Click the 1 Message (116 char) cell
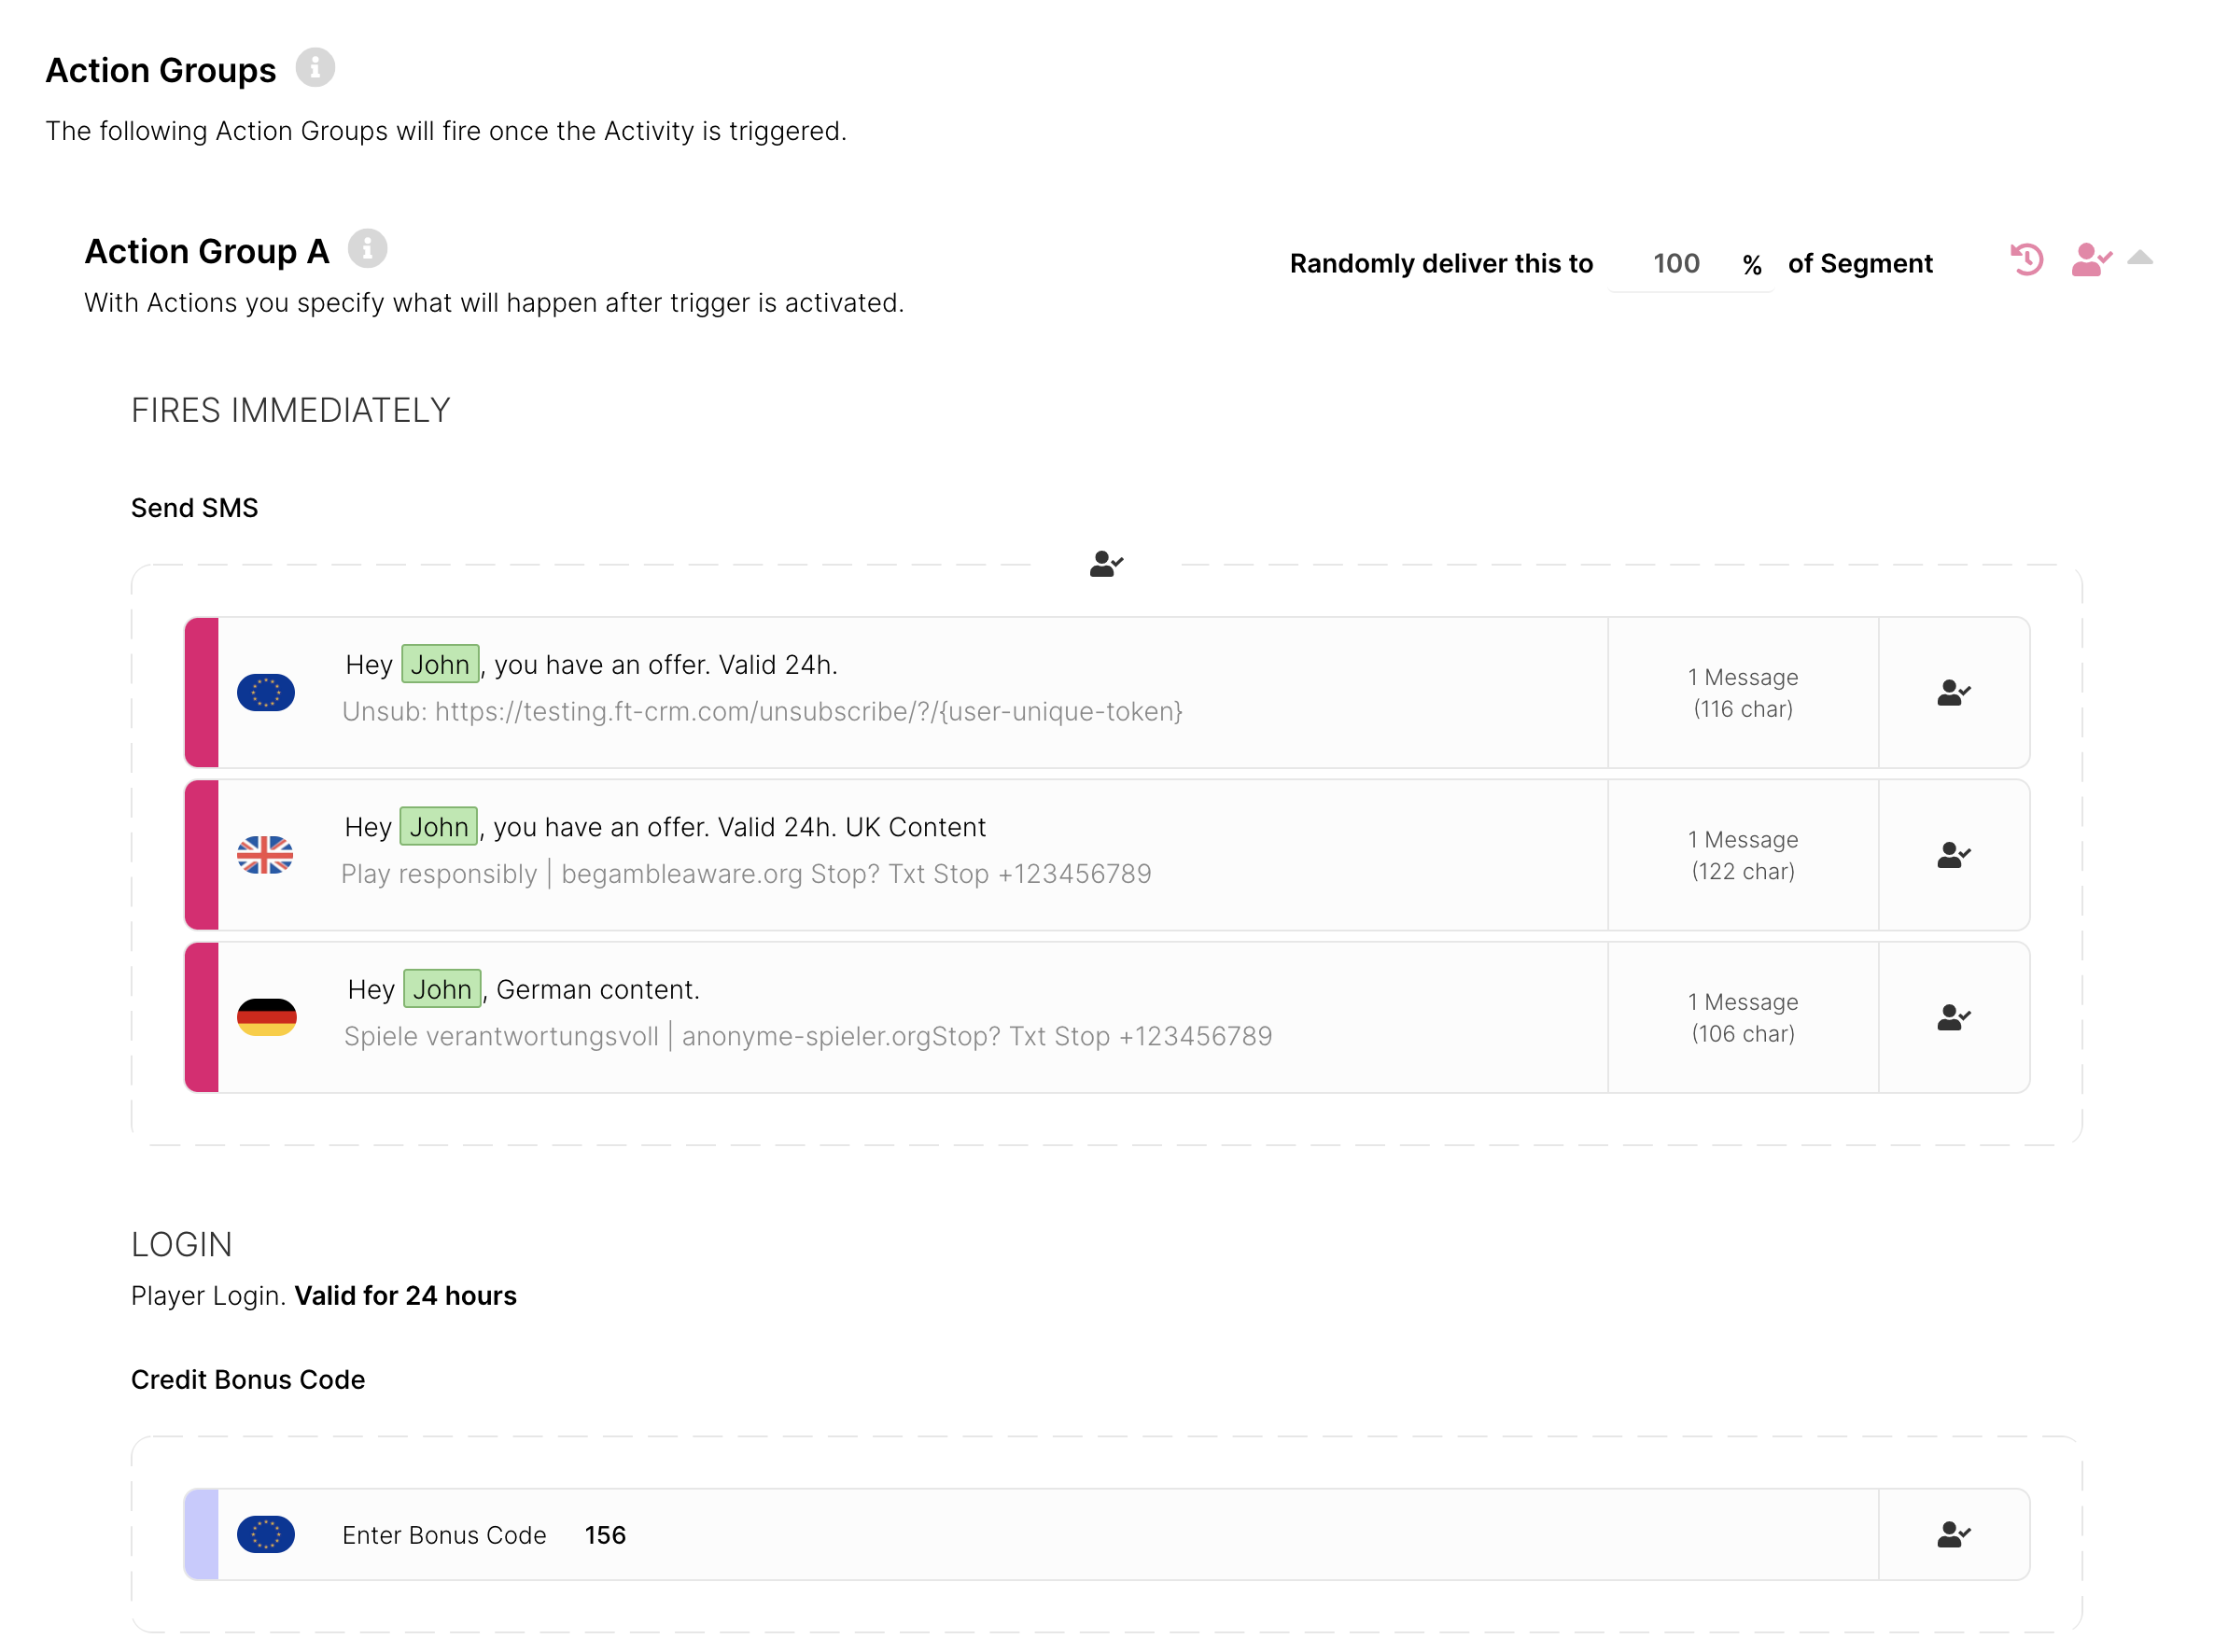 pos(1742,693)
